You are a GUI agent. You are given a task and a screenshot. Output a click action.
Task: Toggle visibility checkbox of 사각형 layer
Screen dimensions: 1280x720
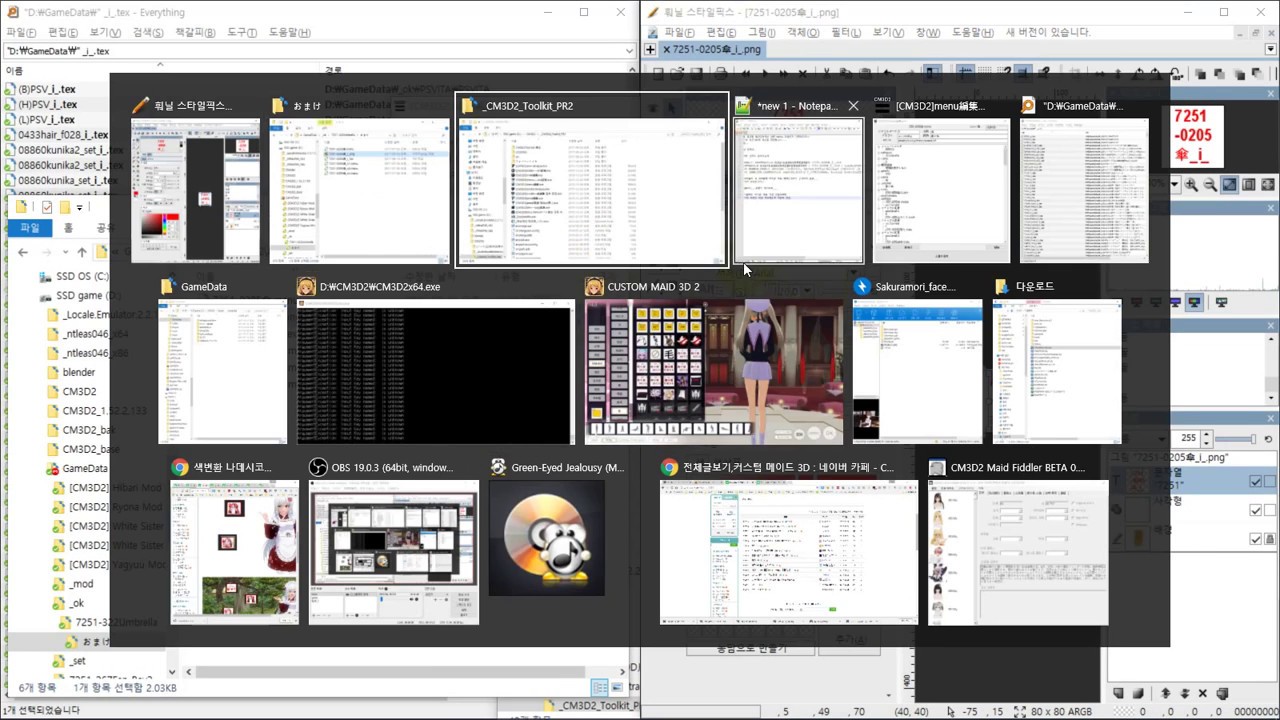coord(1256,510)
